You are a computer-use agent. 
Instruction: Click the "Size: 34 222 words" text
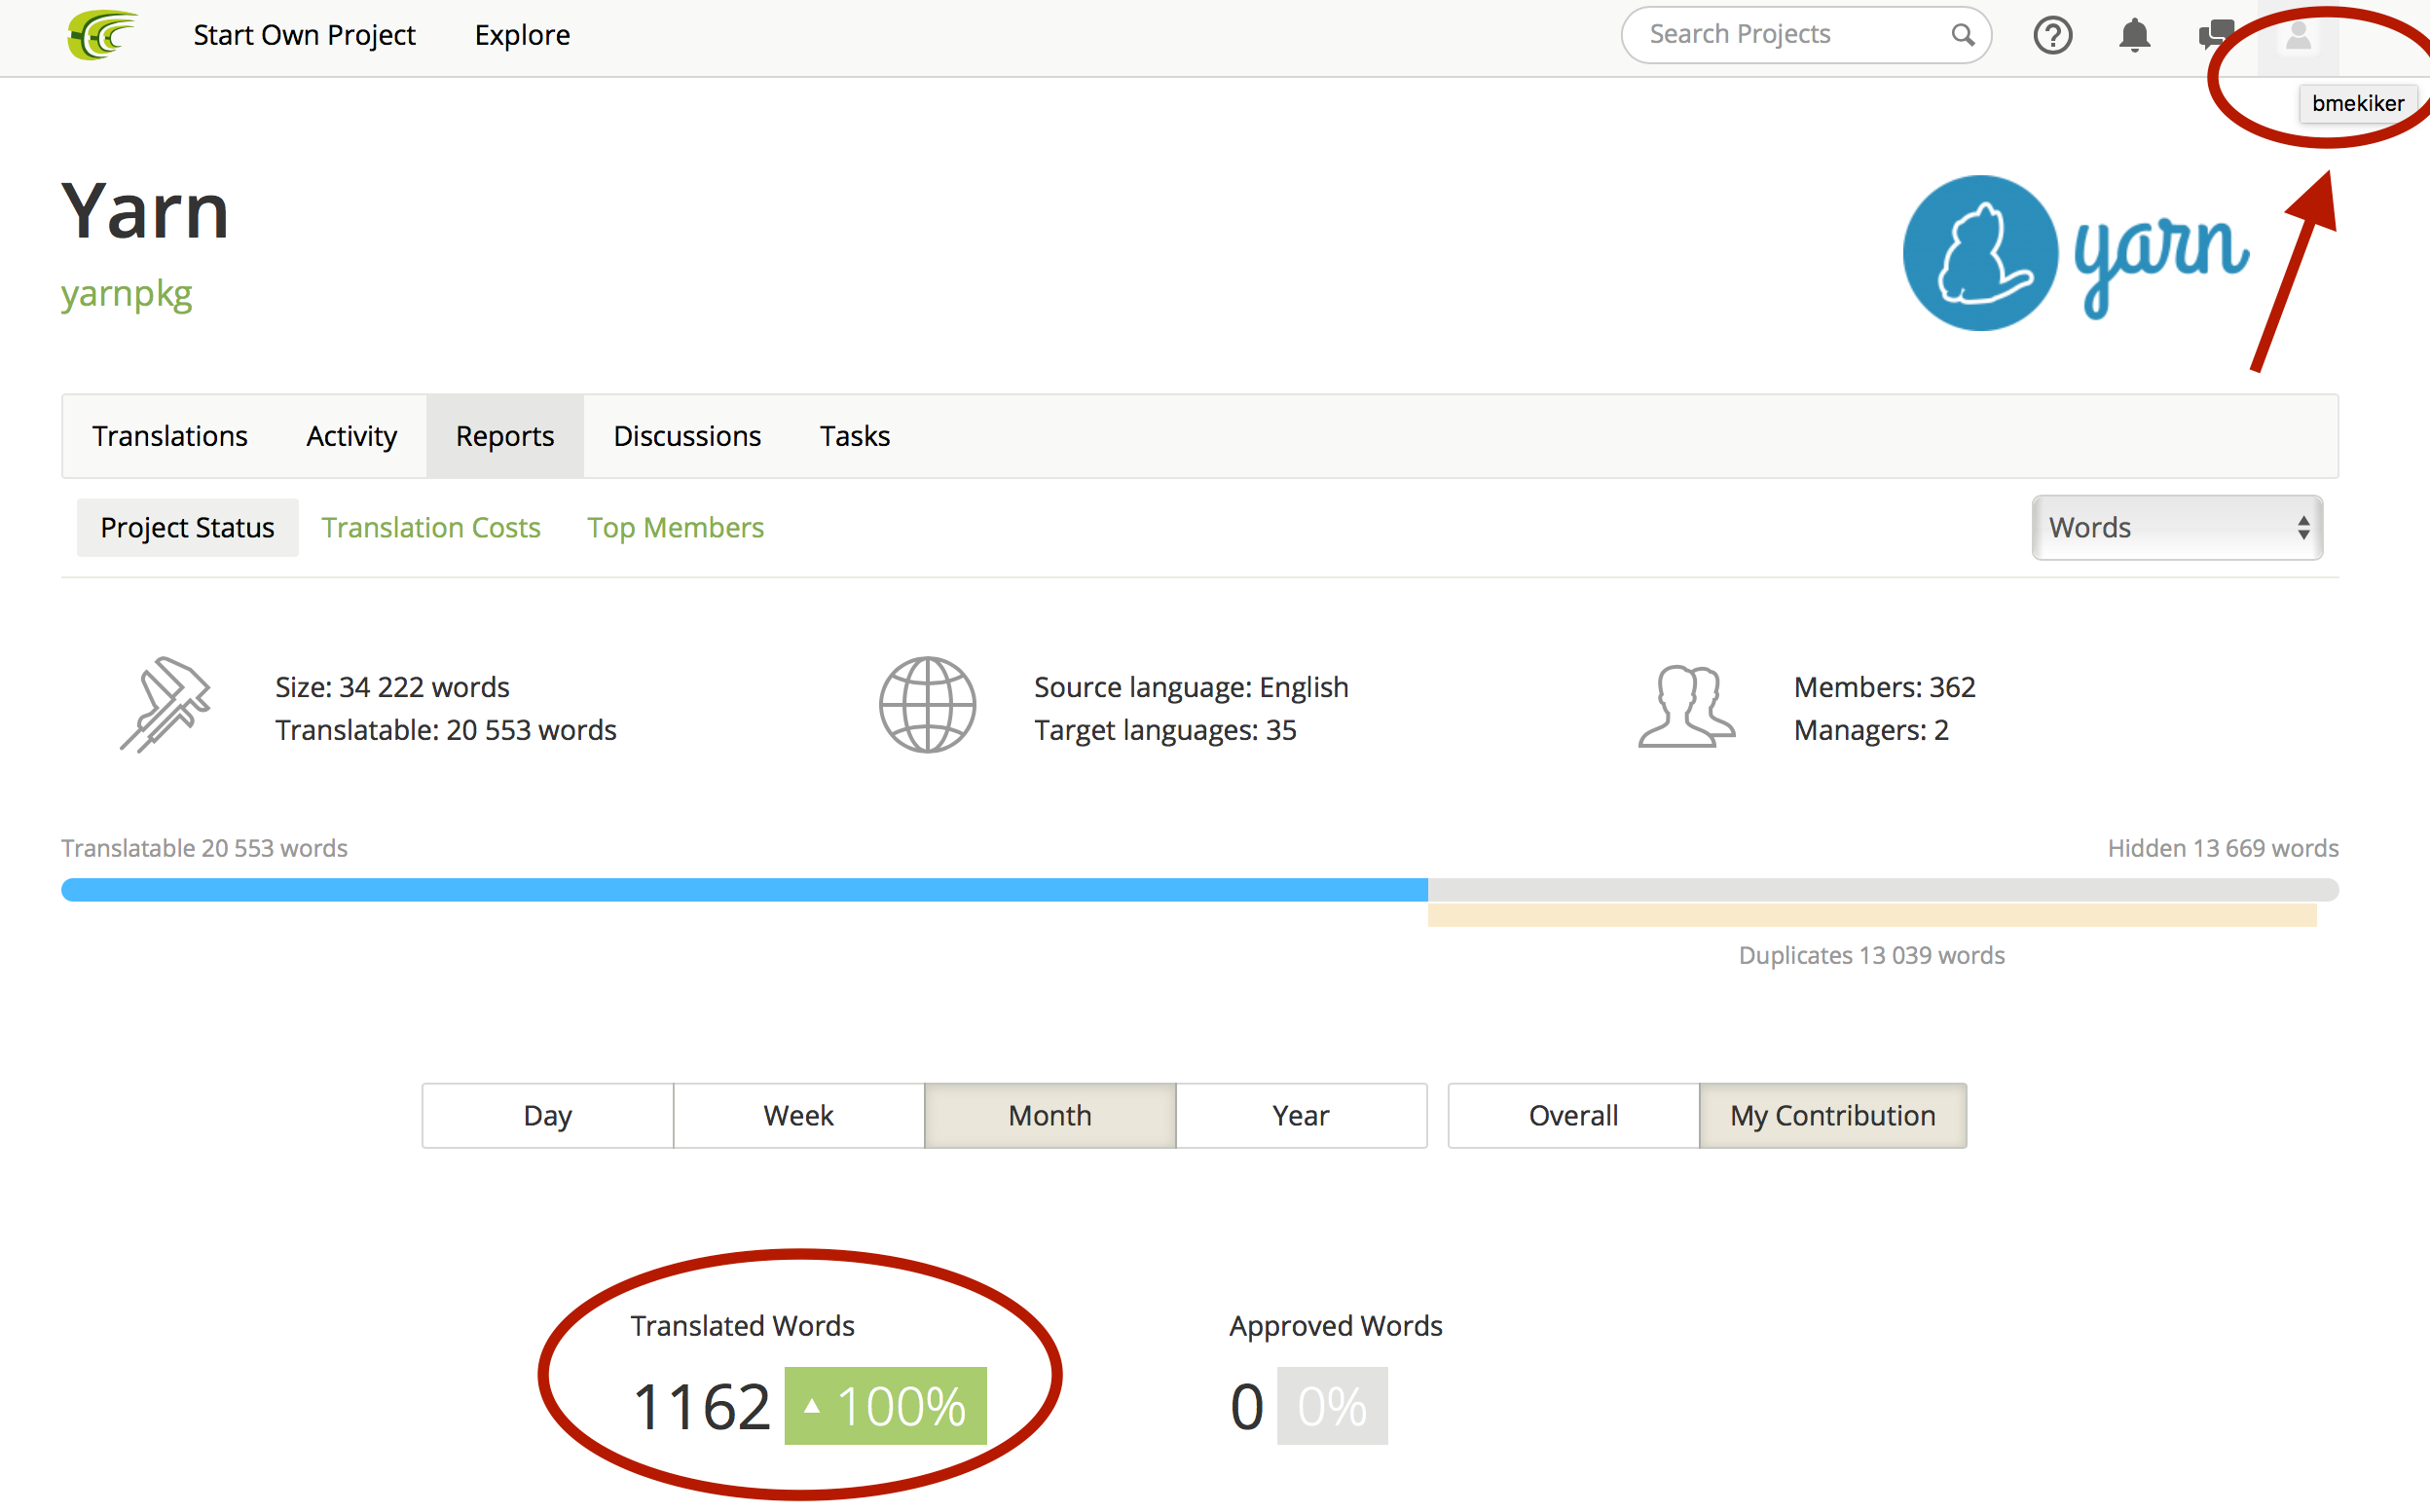pyautogui.click(x=392, y=687)
